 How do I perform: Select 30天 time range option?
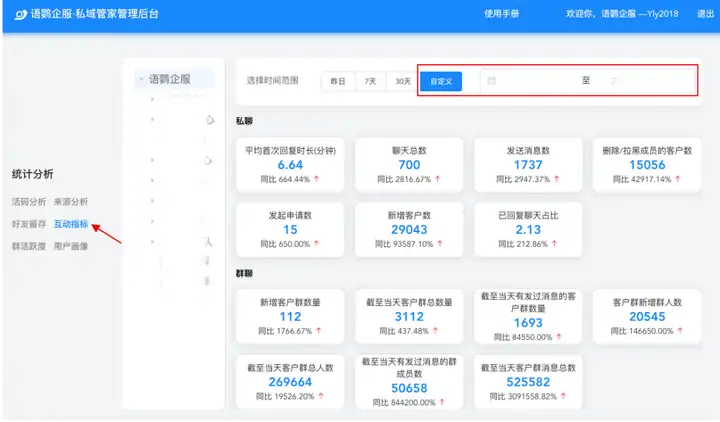[402, 81]
